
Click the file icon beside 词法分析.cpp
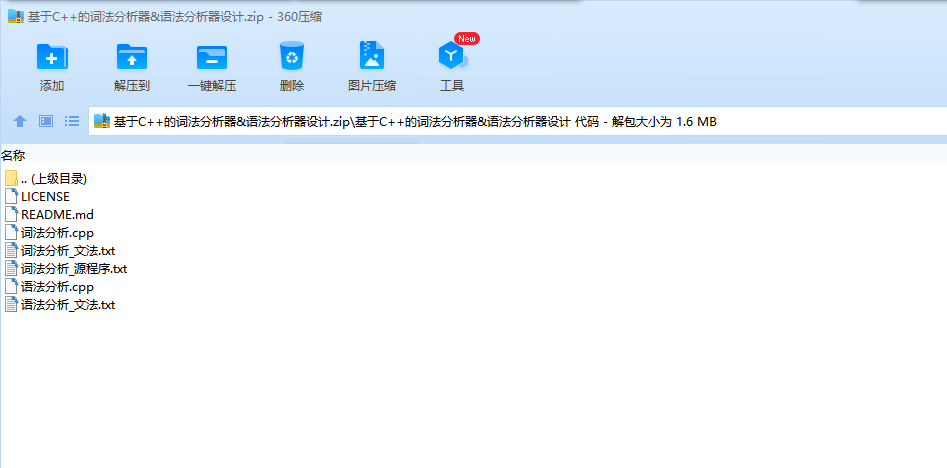[x=11, y=232]
